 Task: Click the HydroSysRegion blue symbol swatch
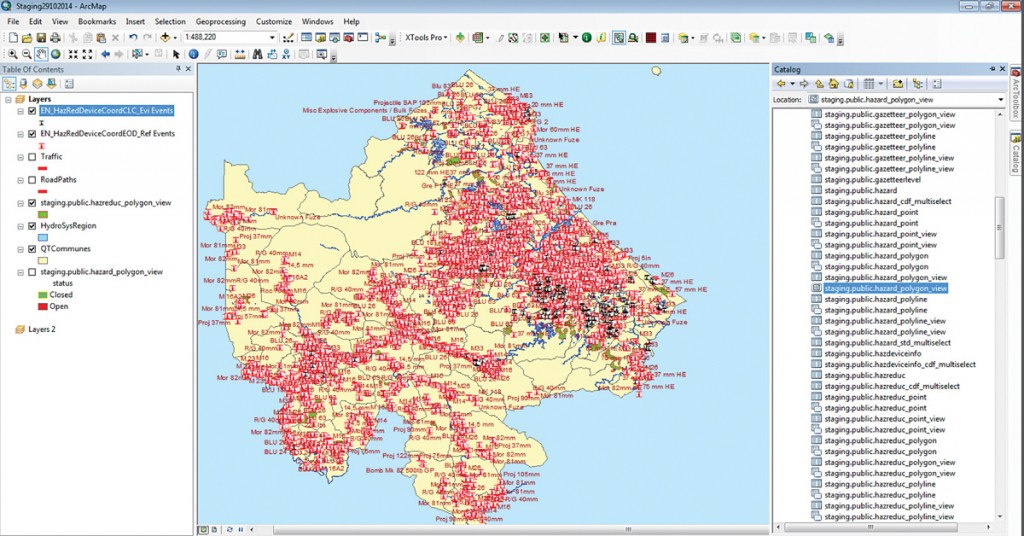coord(42,238)
